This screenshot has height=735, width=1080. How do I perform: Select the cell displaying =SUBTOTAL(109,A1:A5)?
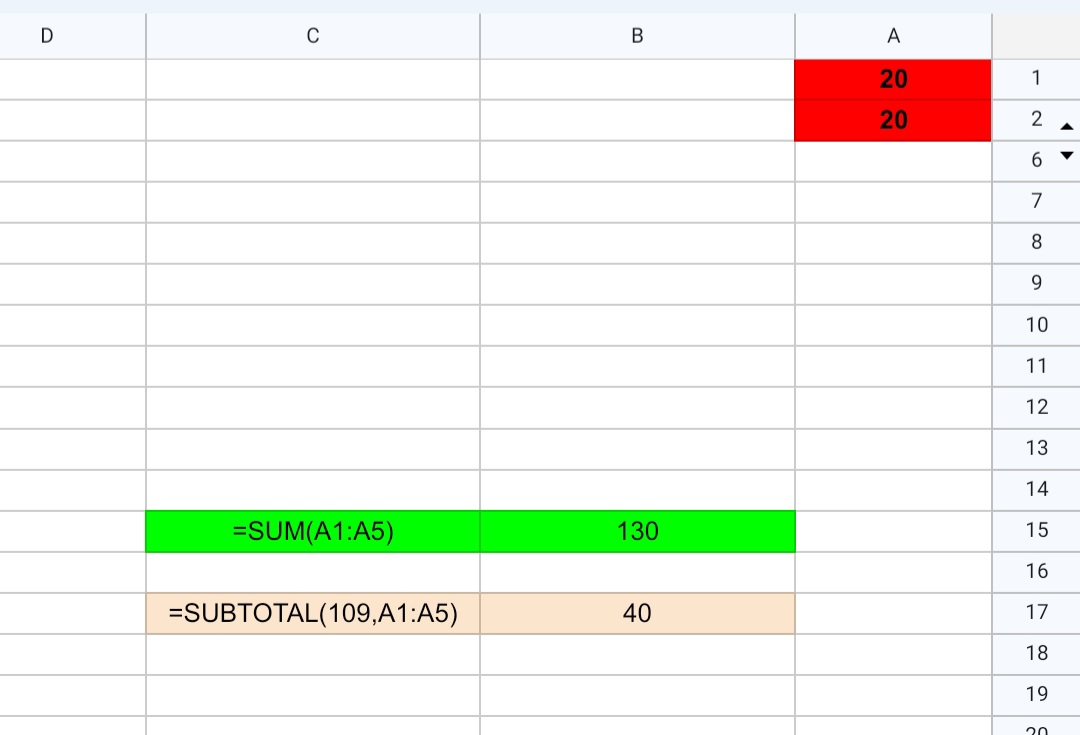(313, 613)
